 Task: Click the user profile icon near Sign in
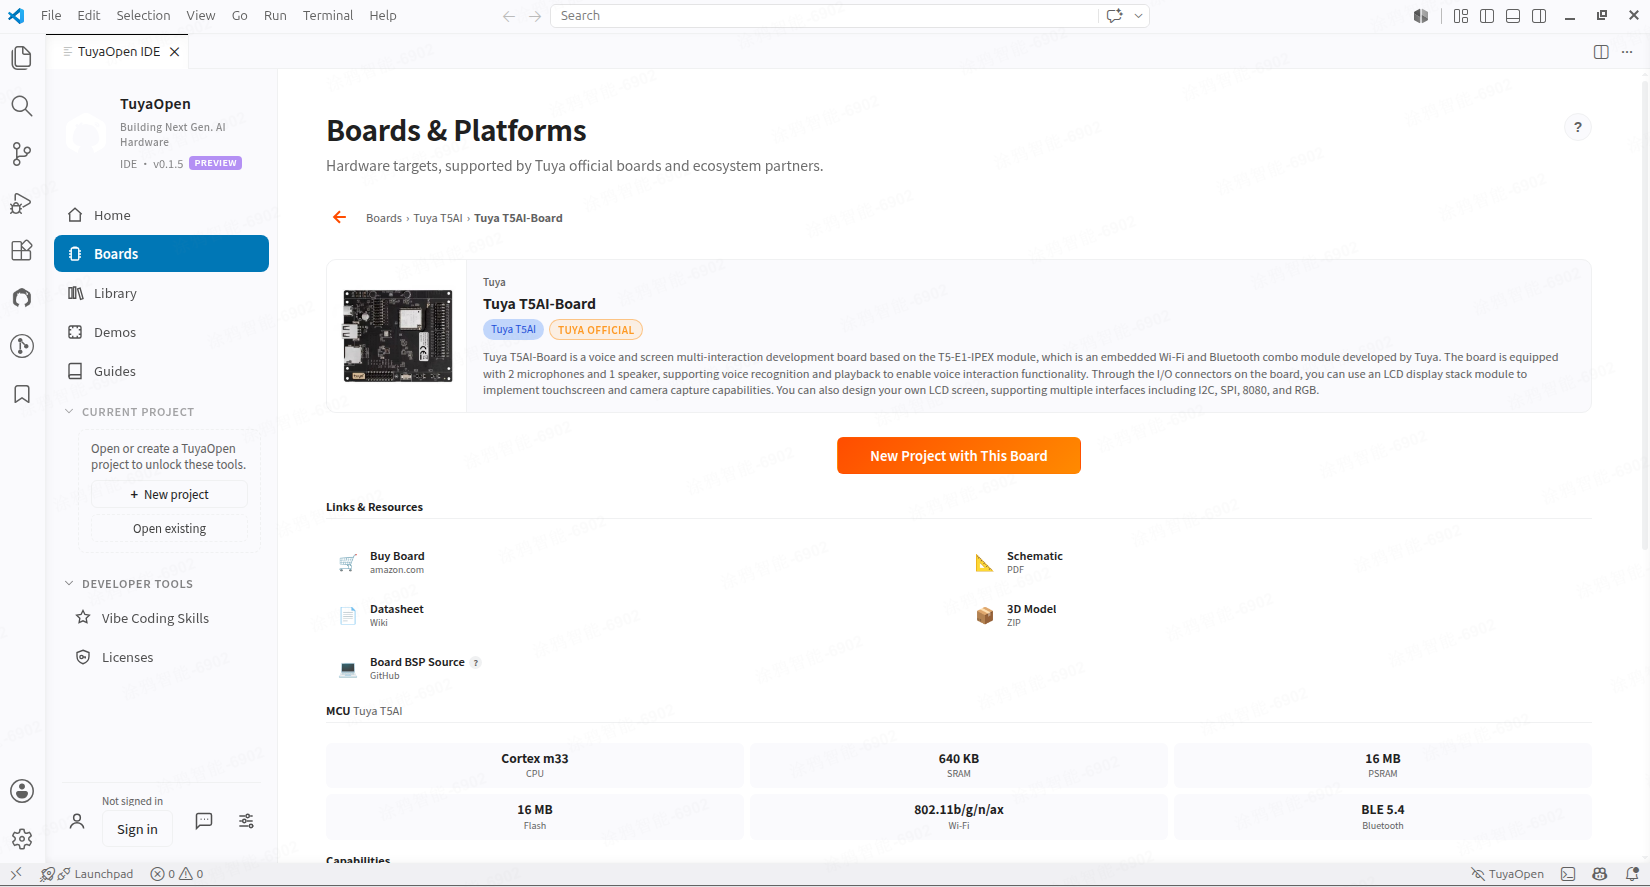77,821
